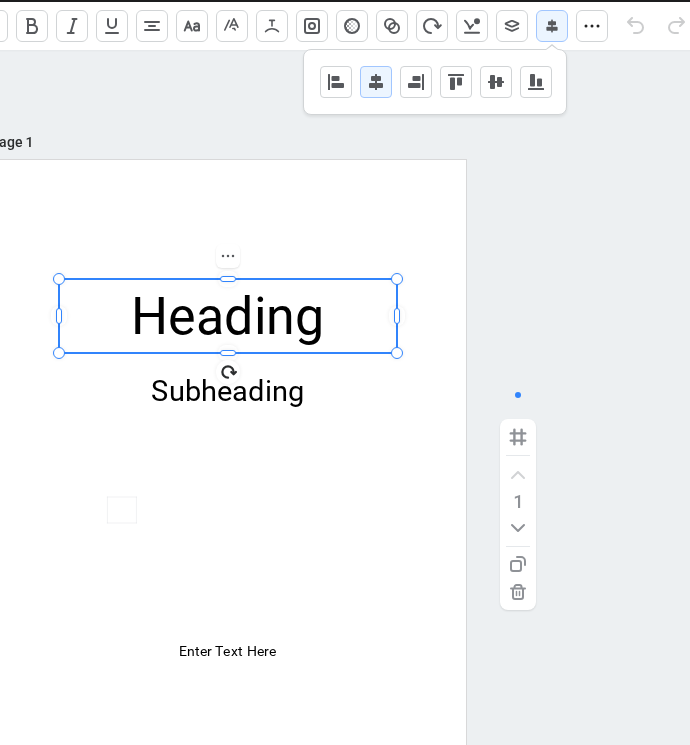Select the Subheading text element
Image resolution: width=690 pixels, height=745 pixels.
coord(227,392)
